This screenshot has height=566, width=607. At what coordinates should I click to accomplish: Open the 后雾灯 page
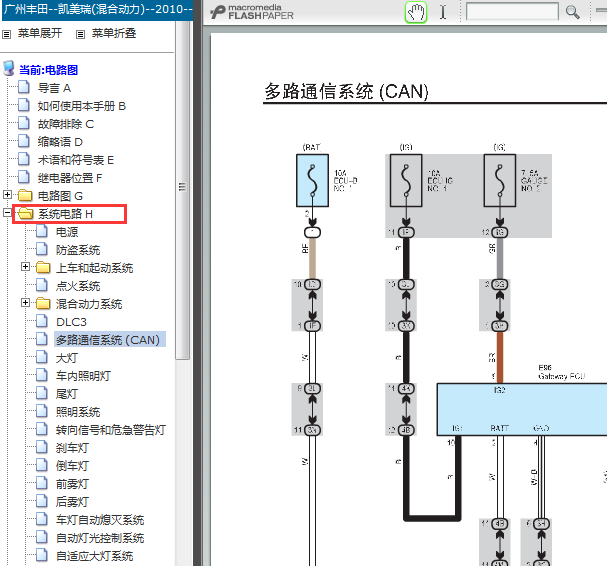[72, 502]
